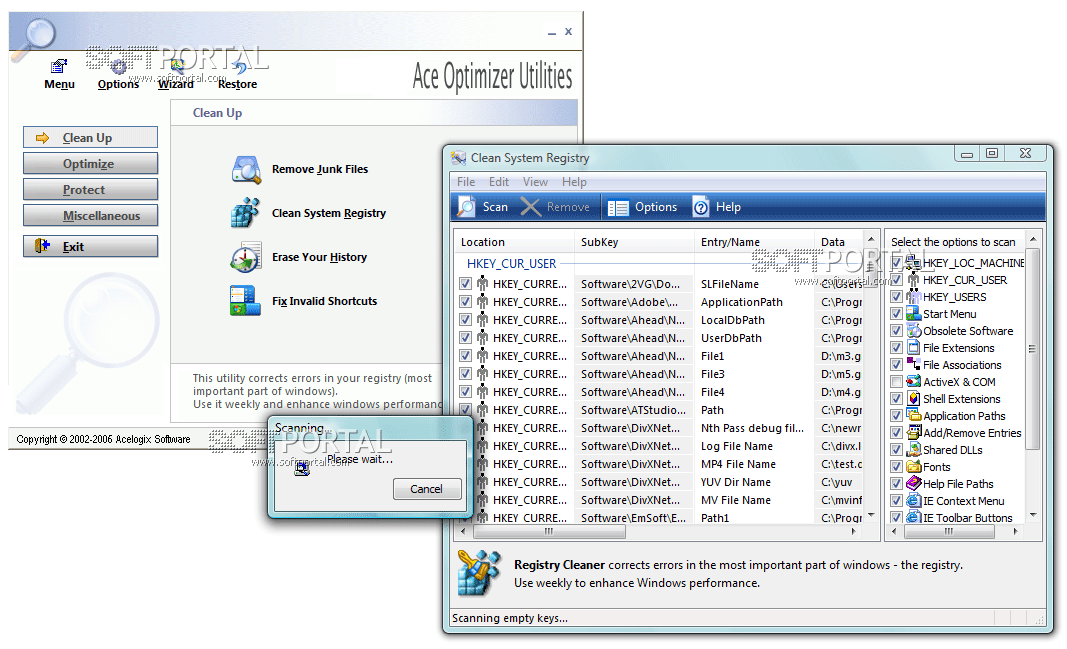Click the Clean Up sidebar button
Viewport: 1067px width, 649px height.
[x=91, y=137]
